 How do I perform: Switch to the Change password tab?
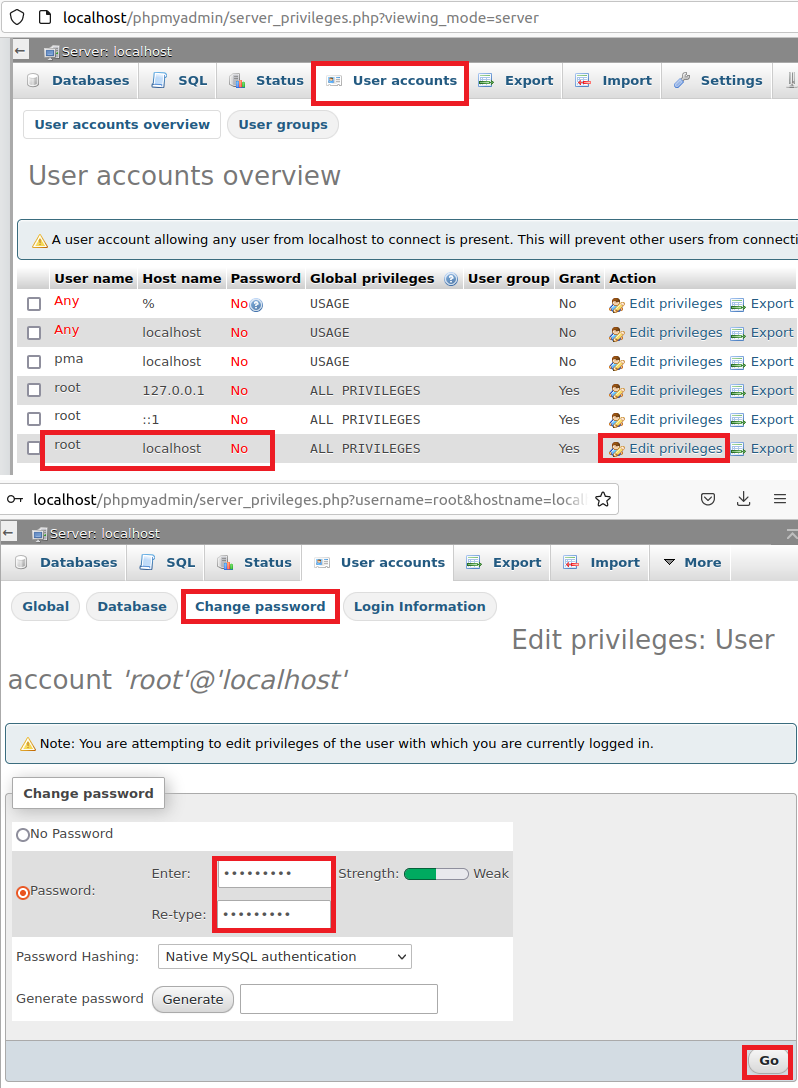tap(260, 606)
